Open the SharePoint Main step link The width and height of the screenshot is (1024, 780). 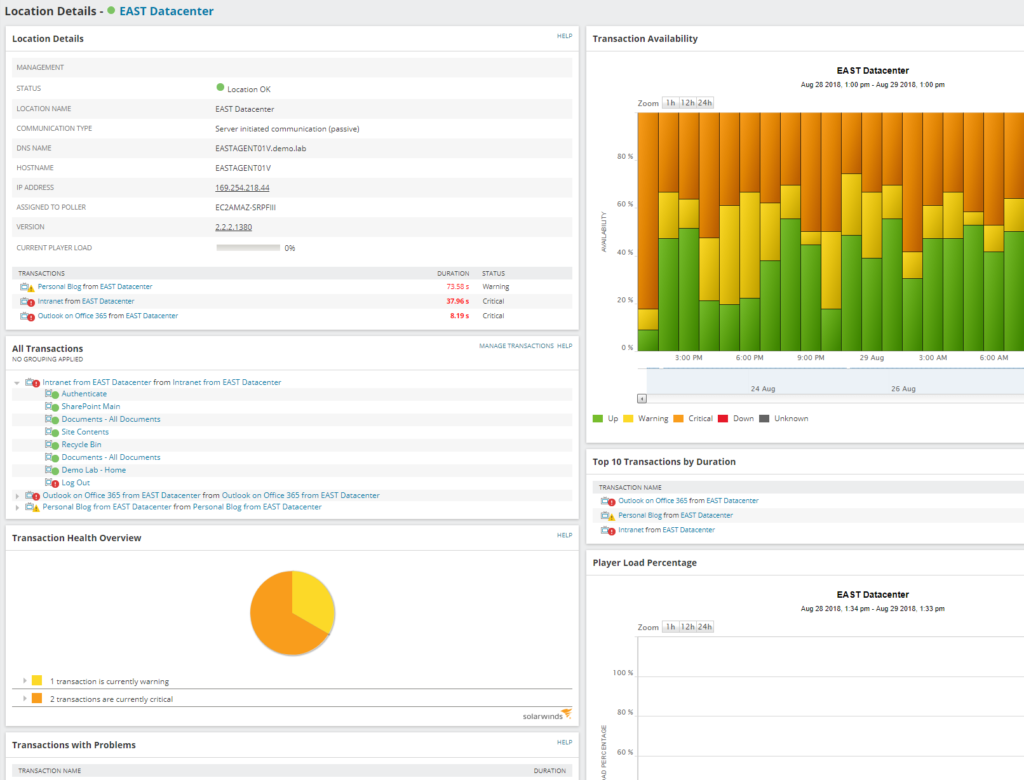(91, 406)
